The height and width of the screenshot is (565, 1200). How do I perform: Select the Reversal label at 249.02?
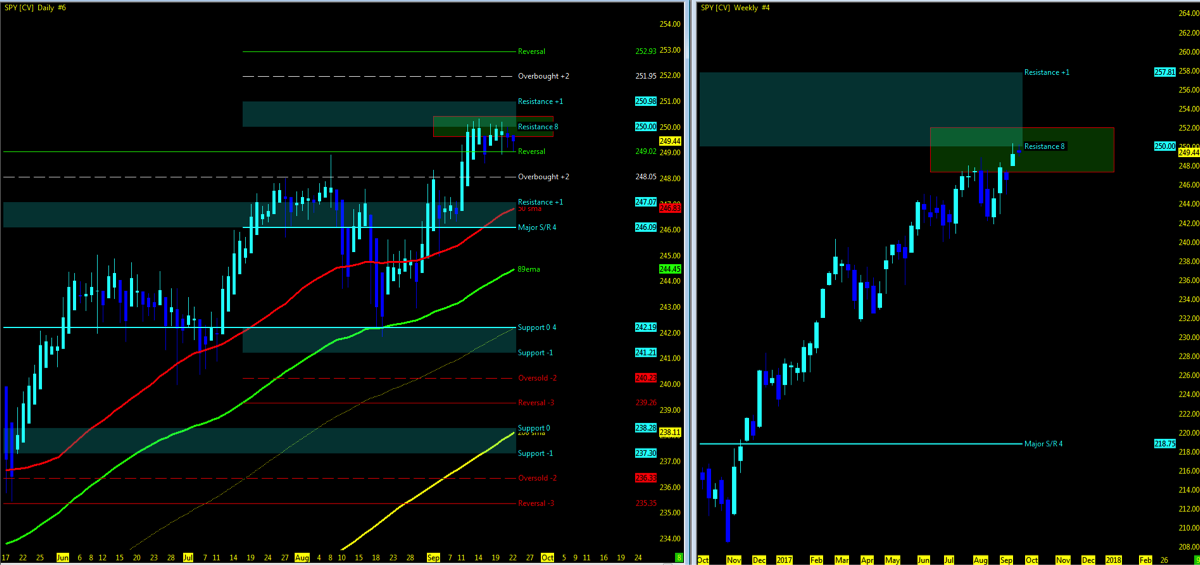point(532,151)
